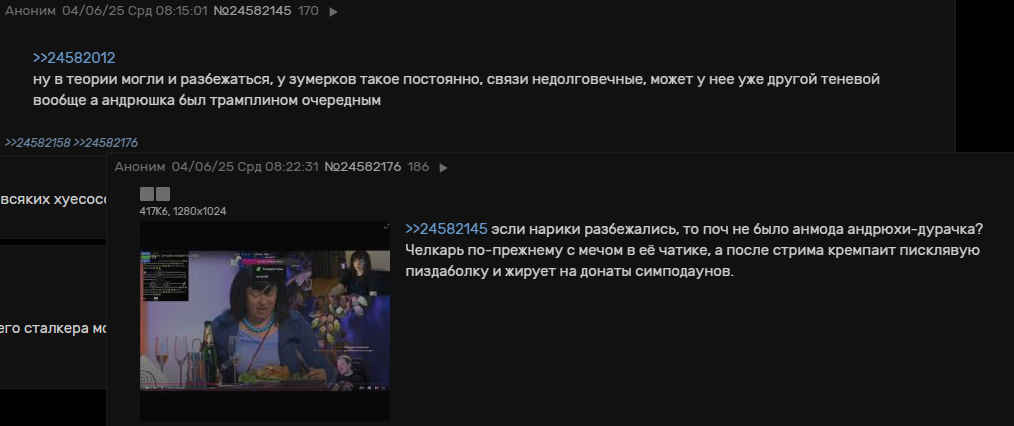
Task: Click post number №24582176 in the header
Action: click(x=363, y=167)
